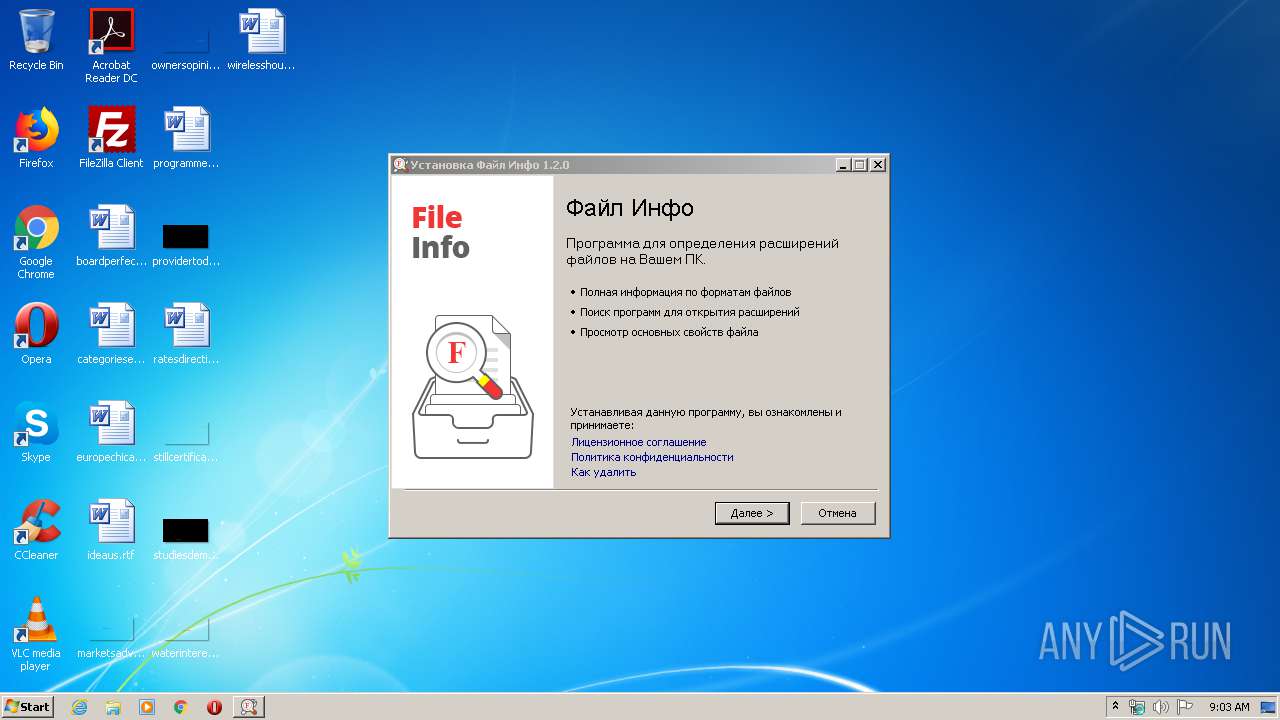Viewport: 1280px width, 720px height.
Task: Open the Политика конфиденциальности link
Action: pos(652,457)
